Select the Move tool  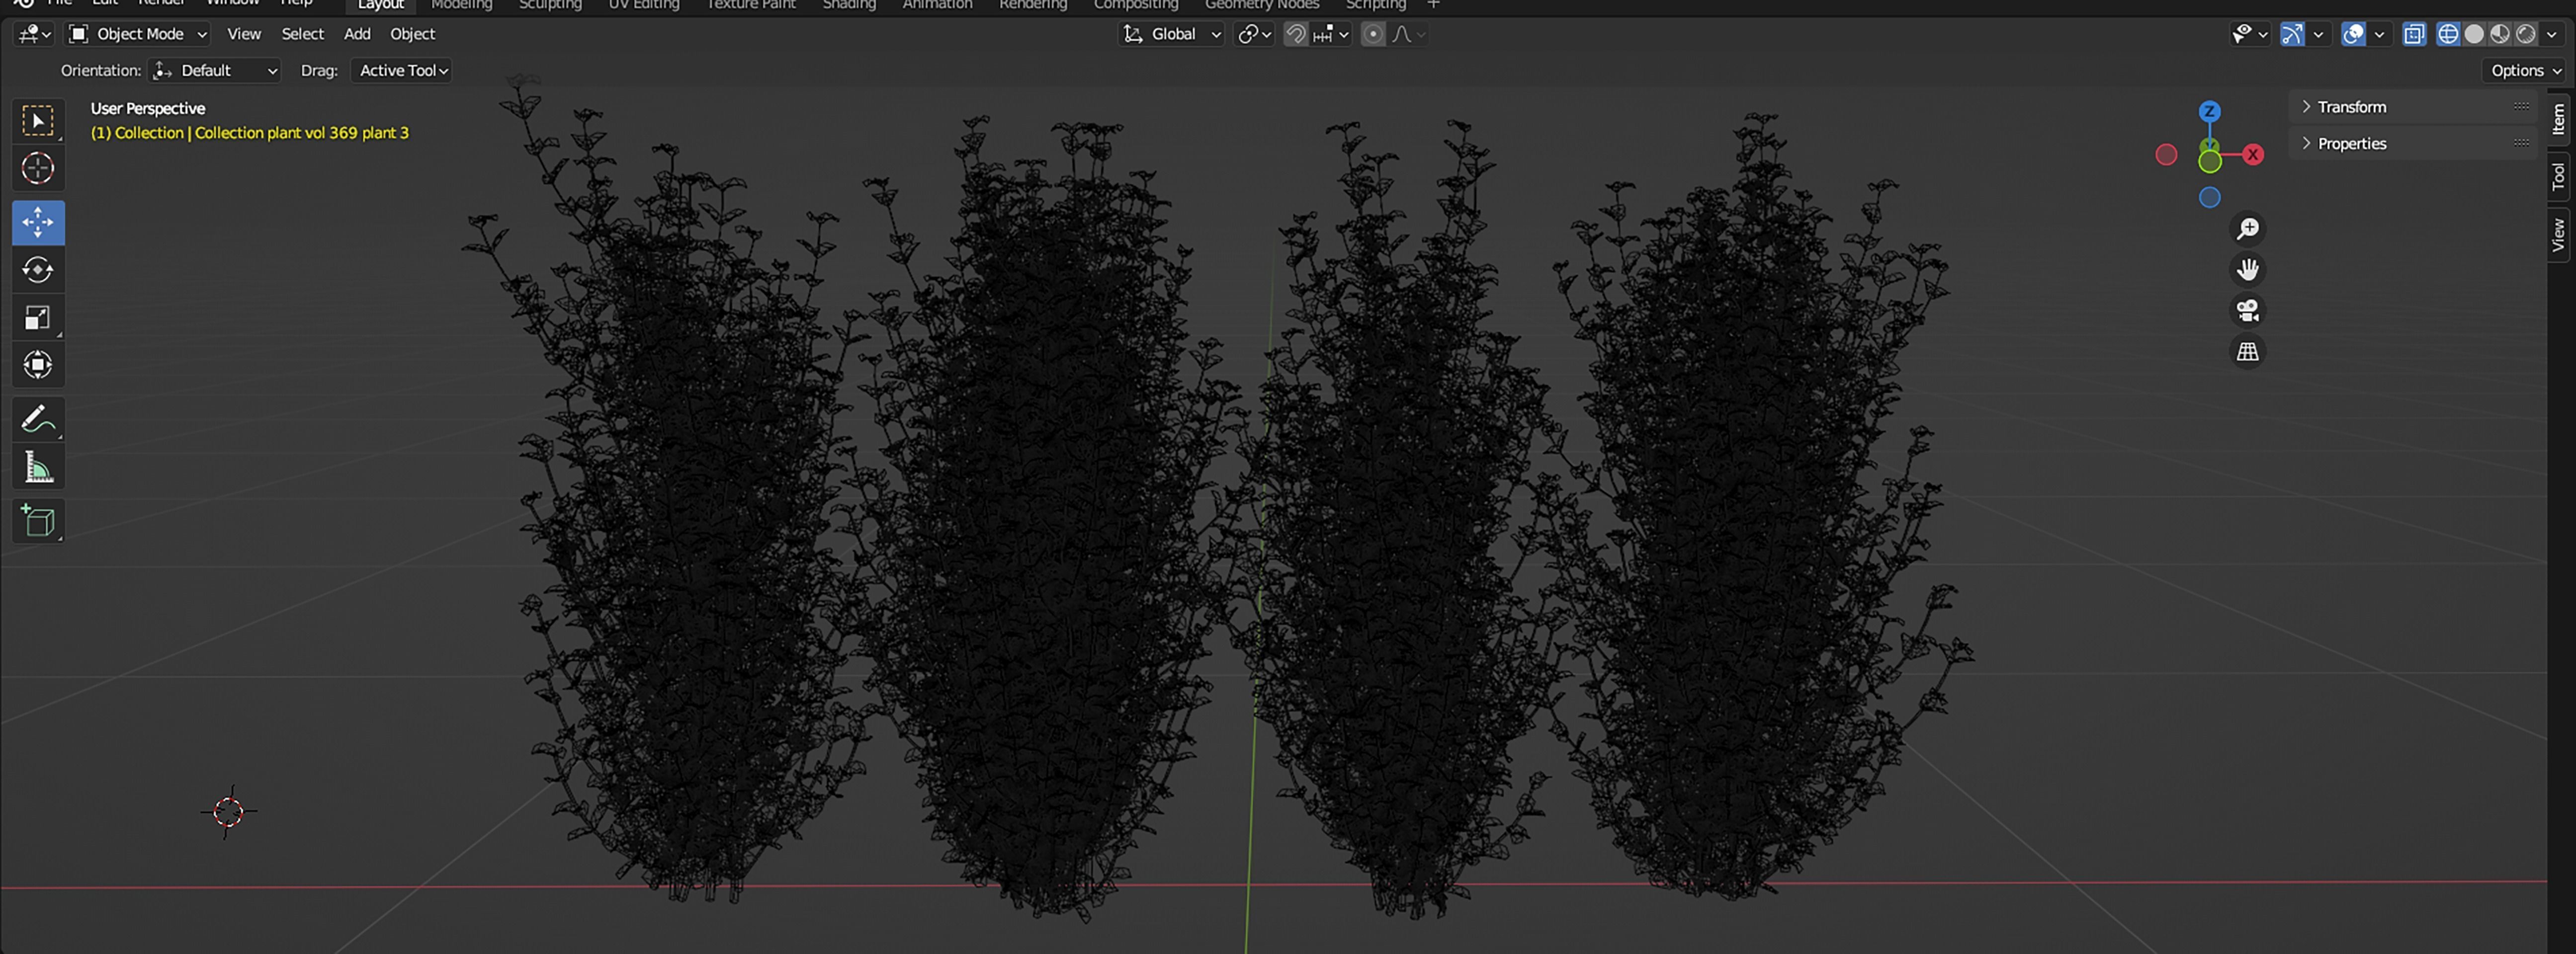point(38,222)
